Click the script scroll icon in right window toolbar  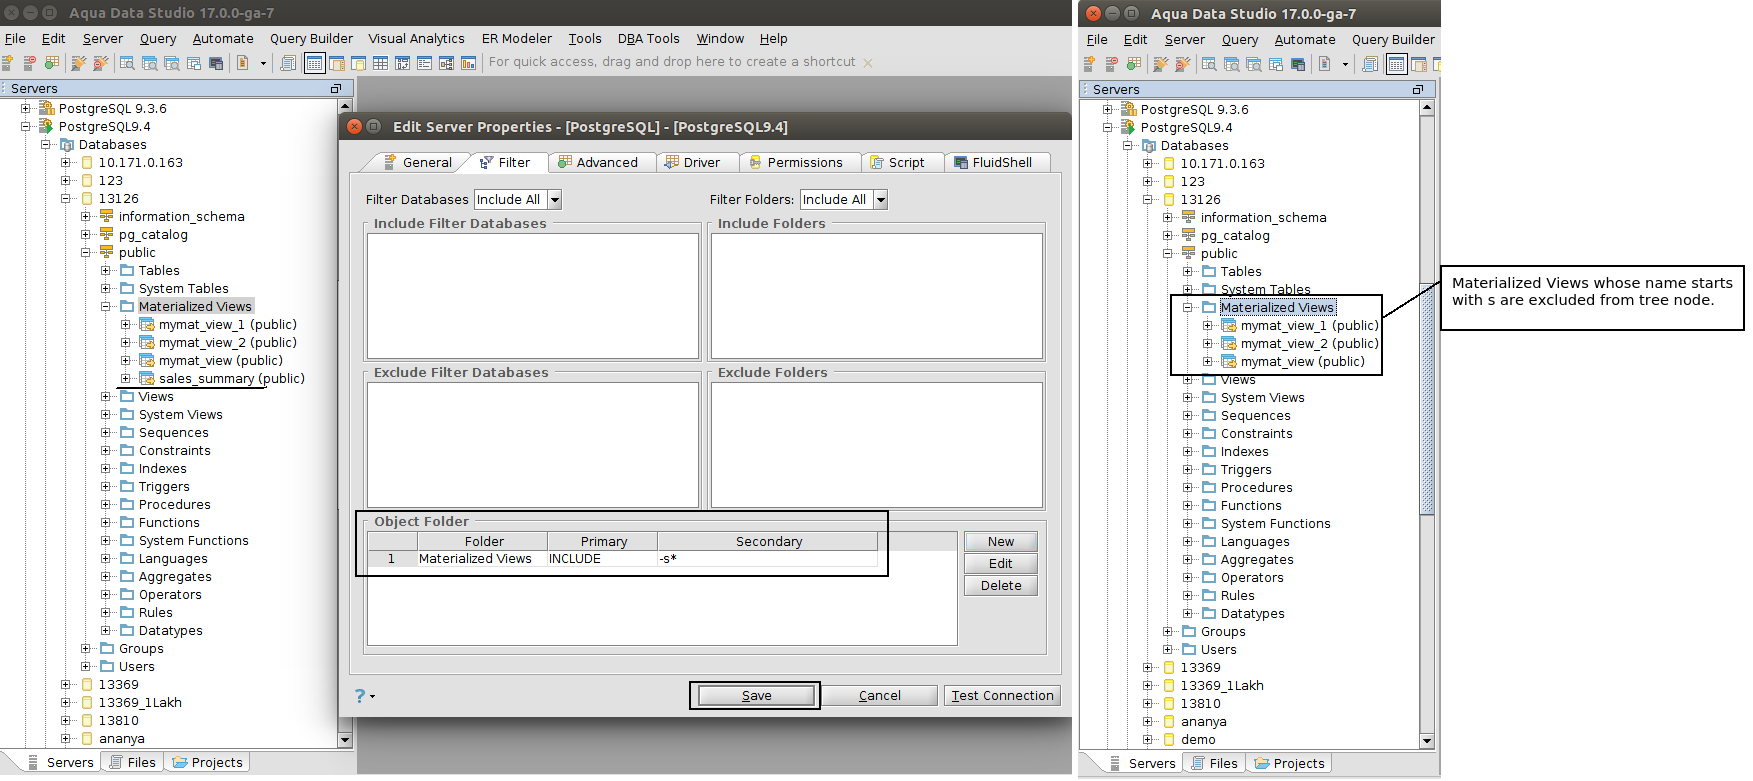(1370, 64)
